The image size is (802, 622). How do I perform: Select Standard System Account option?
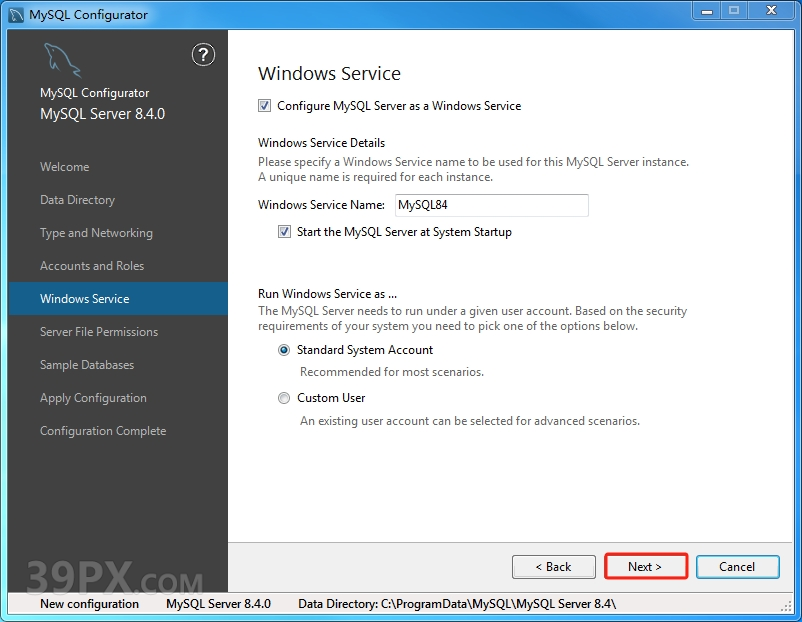(285, 350)
